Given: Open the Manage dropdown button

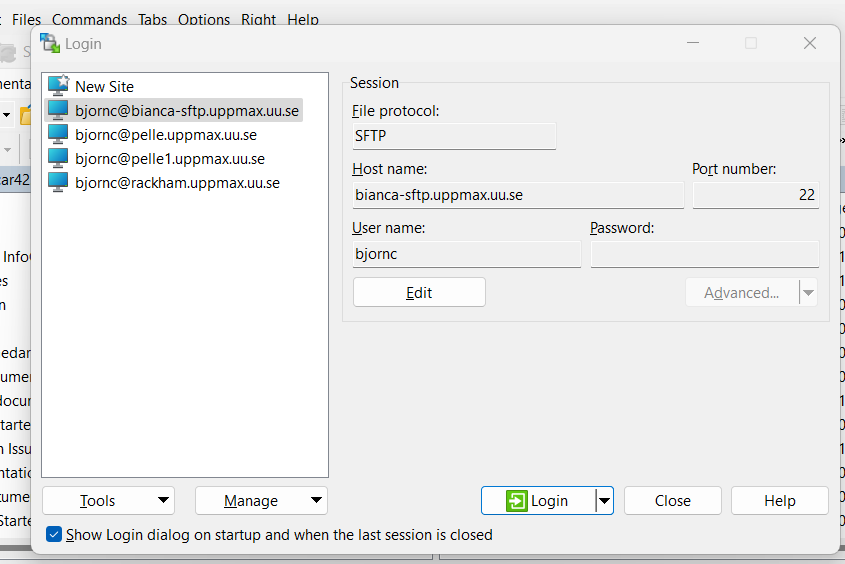Looking at the screenshot, I should (x=261, y=501).
